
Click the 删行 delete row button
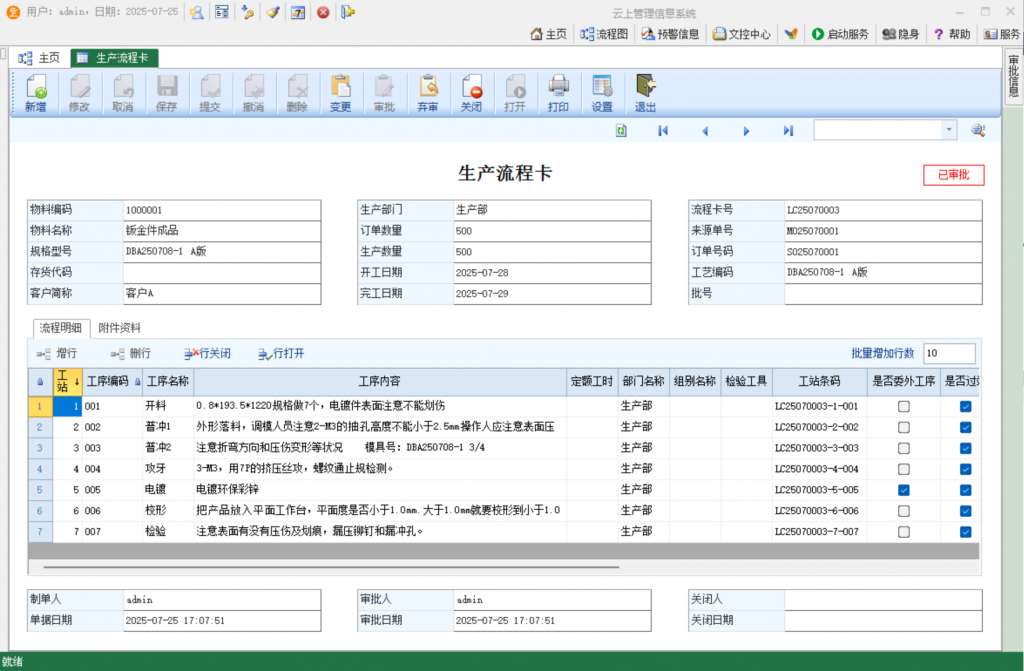131,353
